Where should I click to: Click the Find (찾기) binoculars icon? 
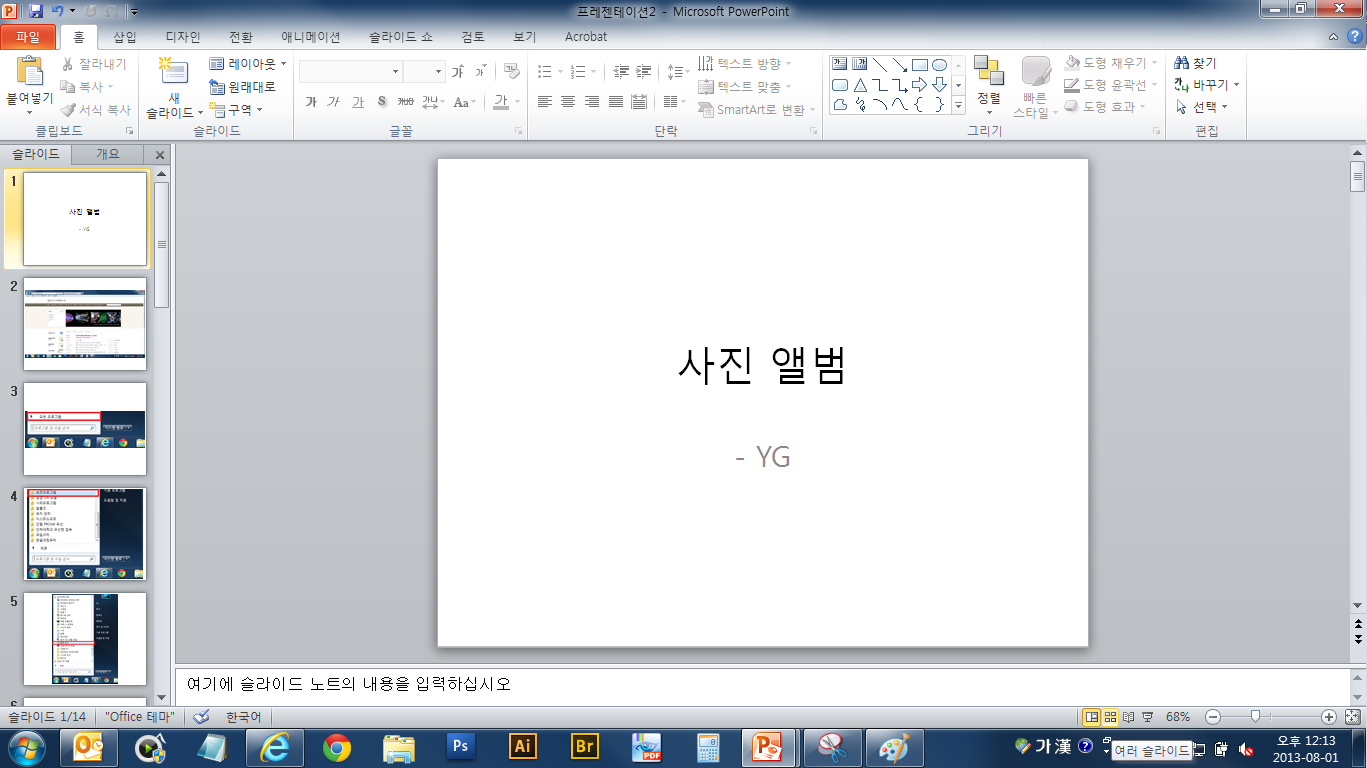coord(1181,63)
